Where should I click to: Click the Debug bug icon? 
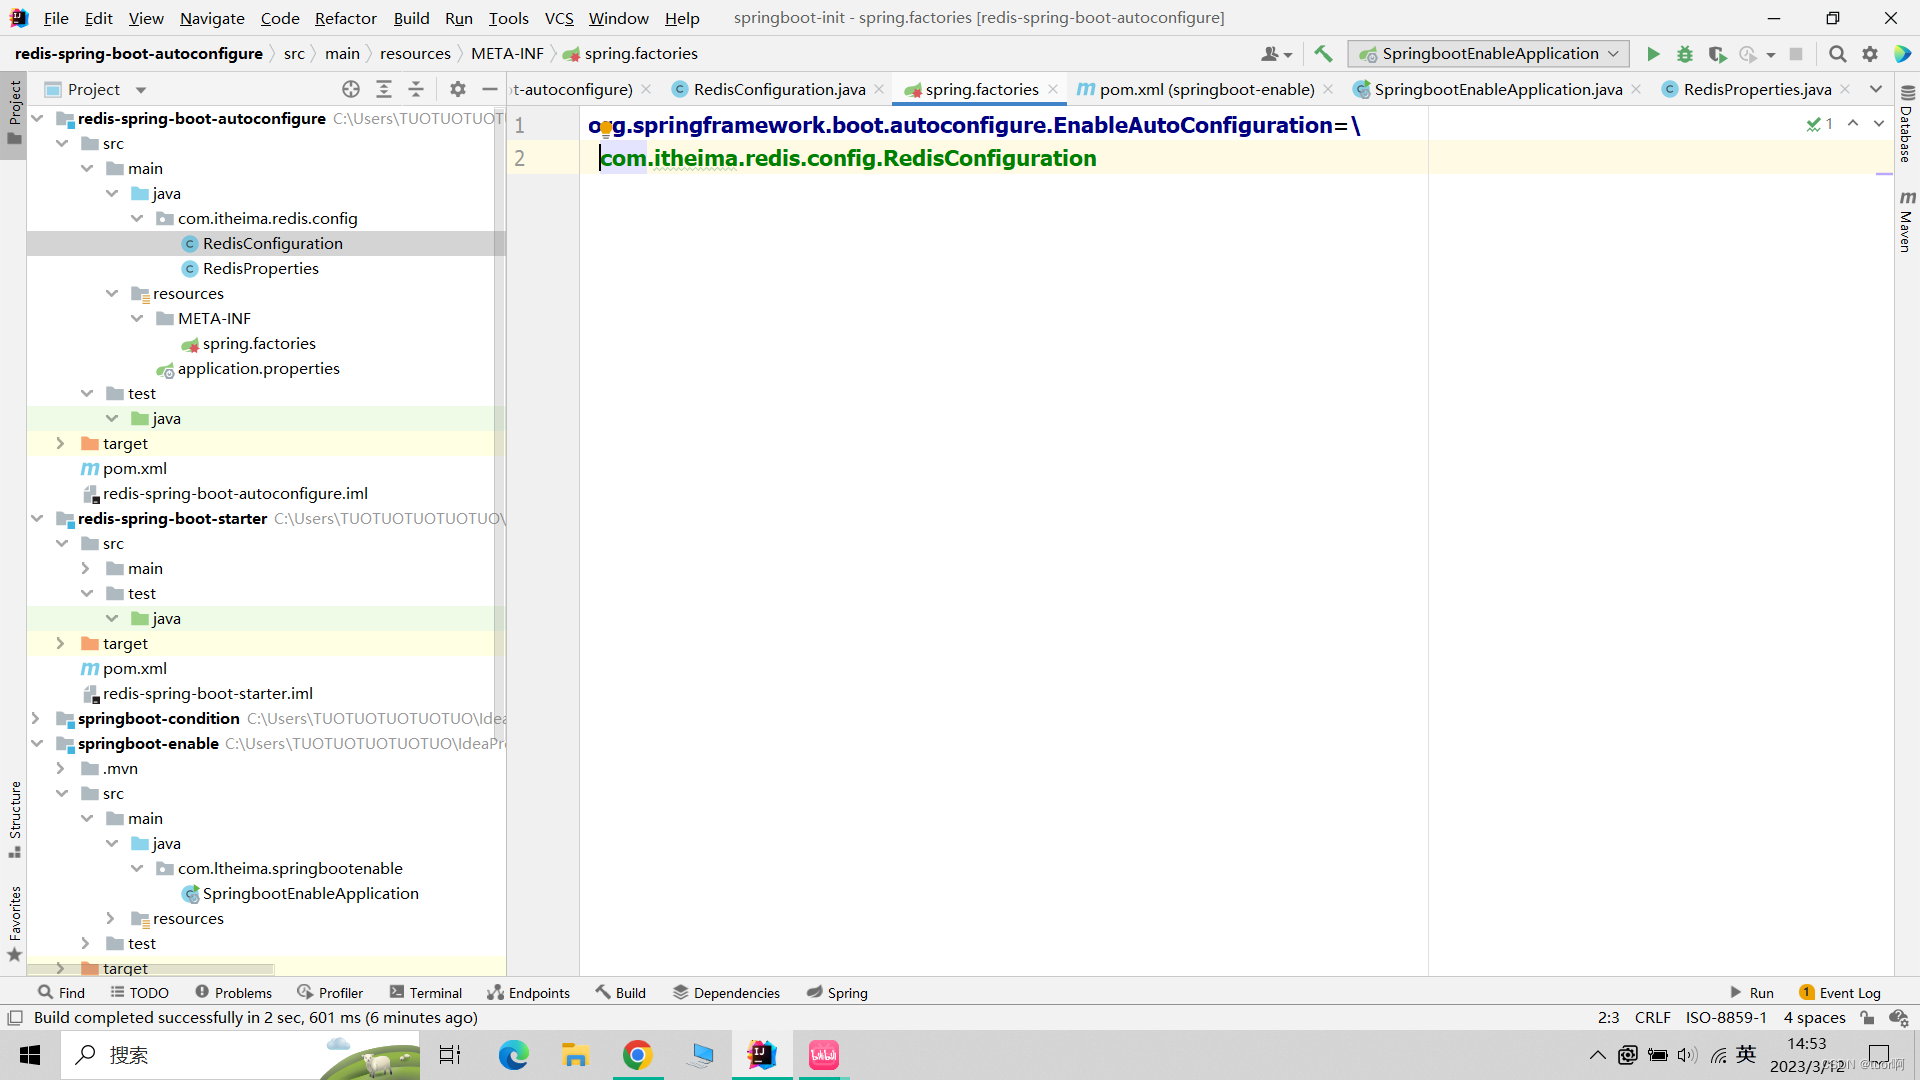point(1685,54)
